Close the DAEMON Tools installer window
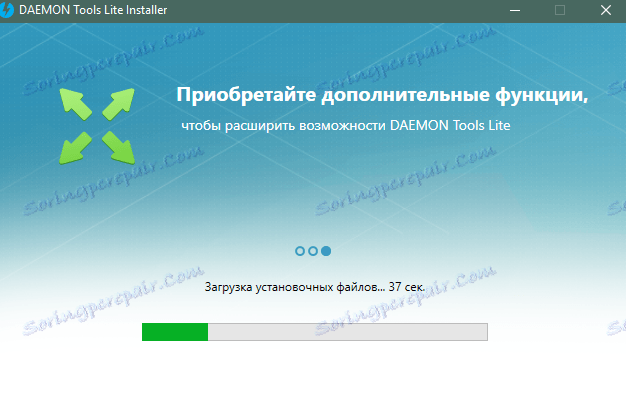 [x=606, y=10]
